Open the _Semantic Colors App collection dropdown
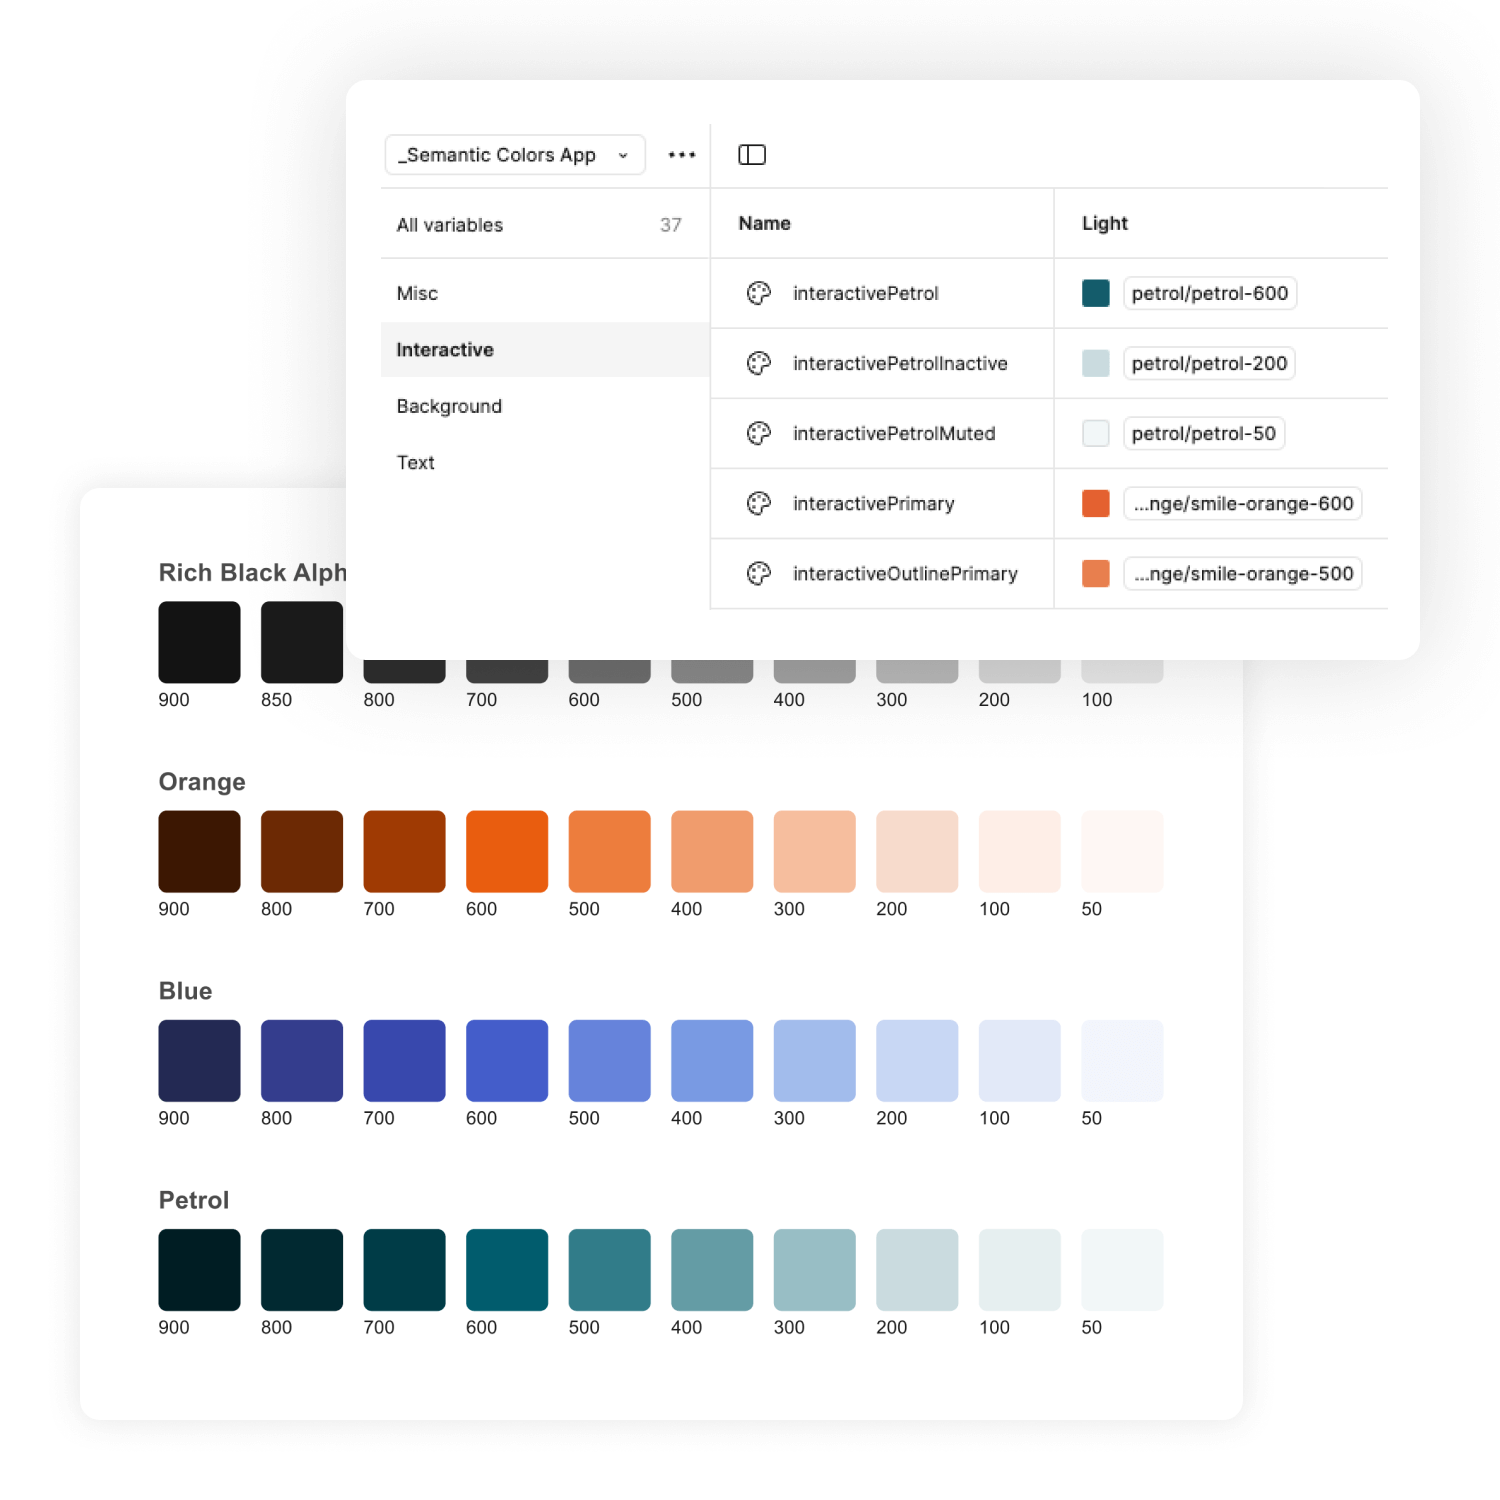 pos(515,155)
